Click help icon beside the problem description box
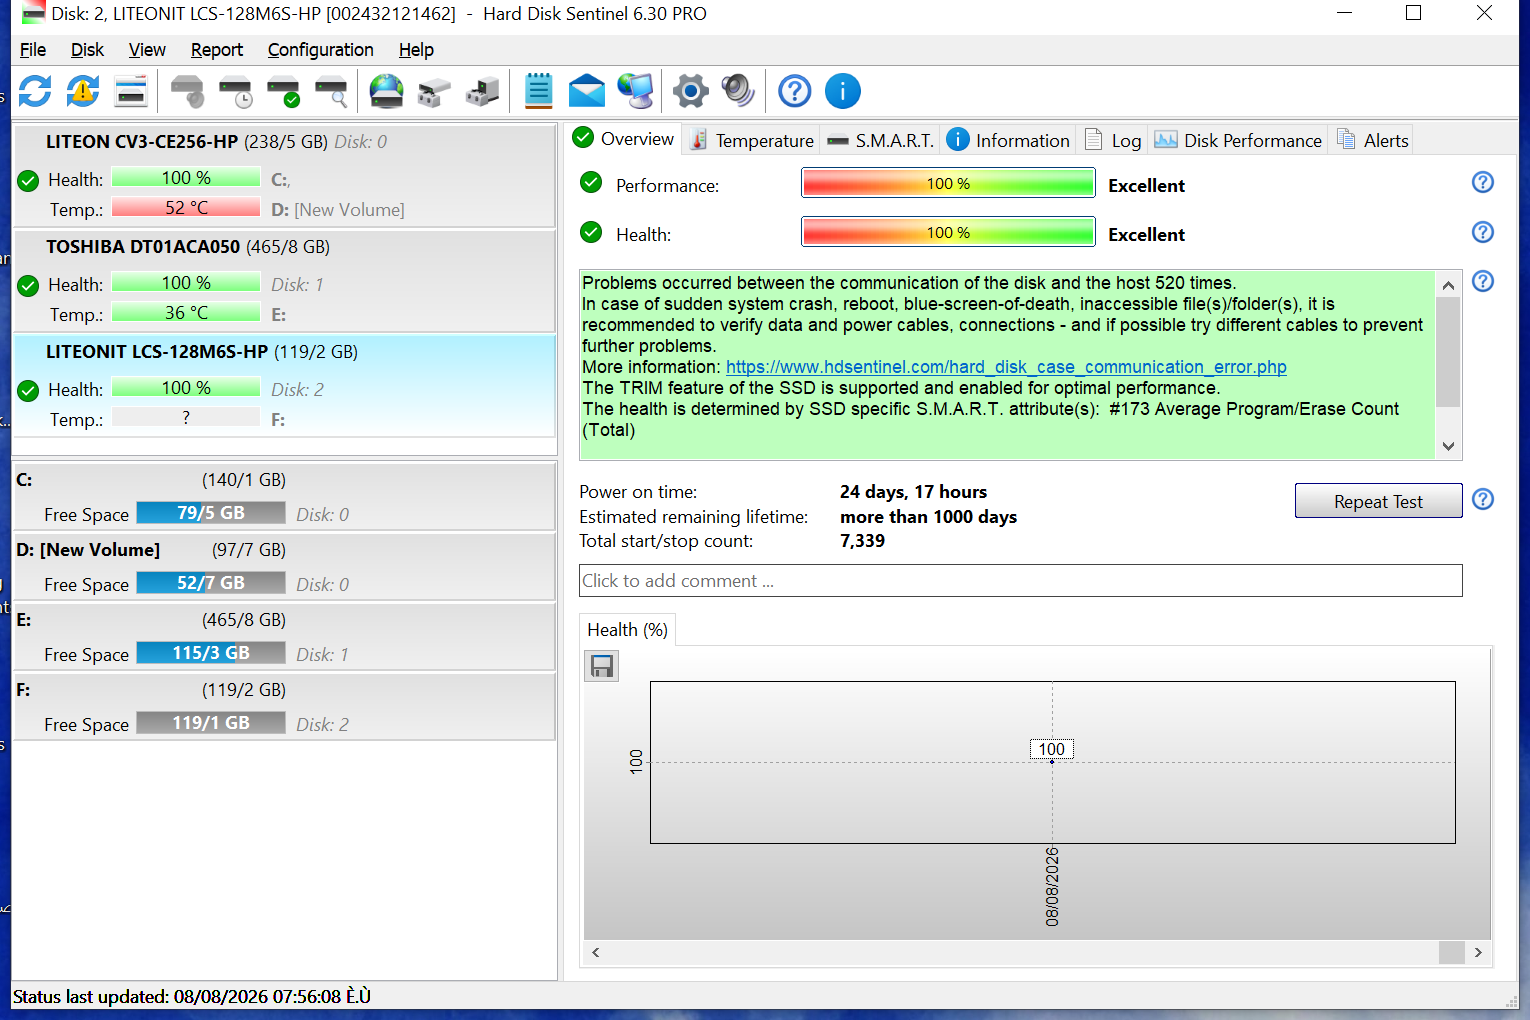This screenshot has height=1020, width=1530. click(1483, 281)
